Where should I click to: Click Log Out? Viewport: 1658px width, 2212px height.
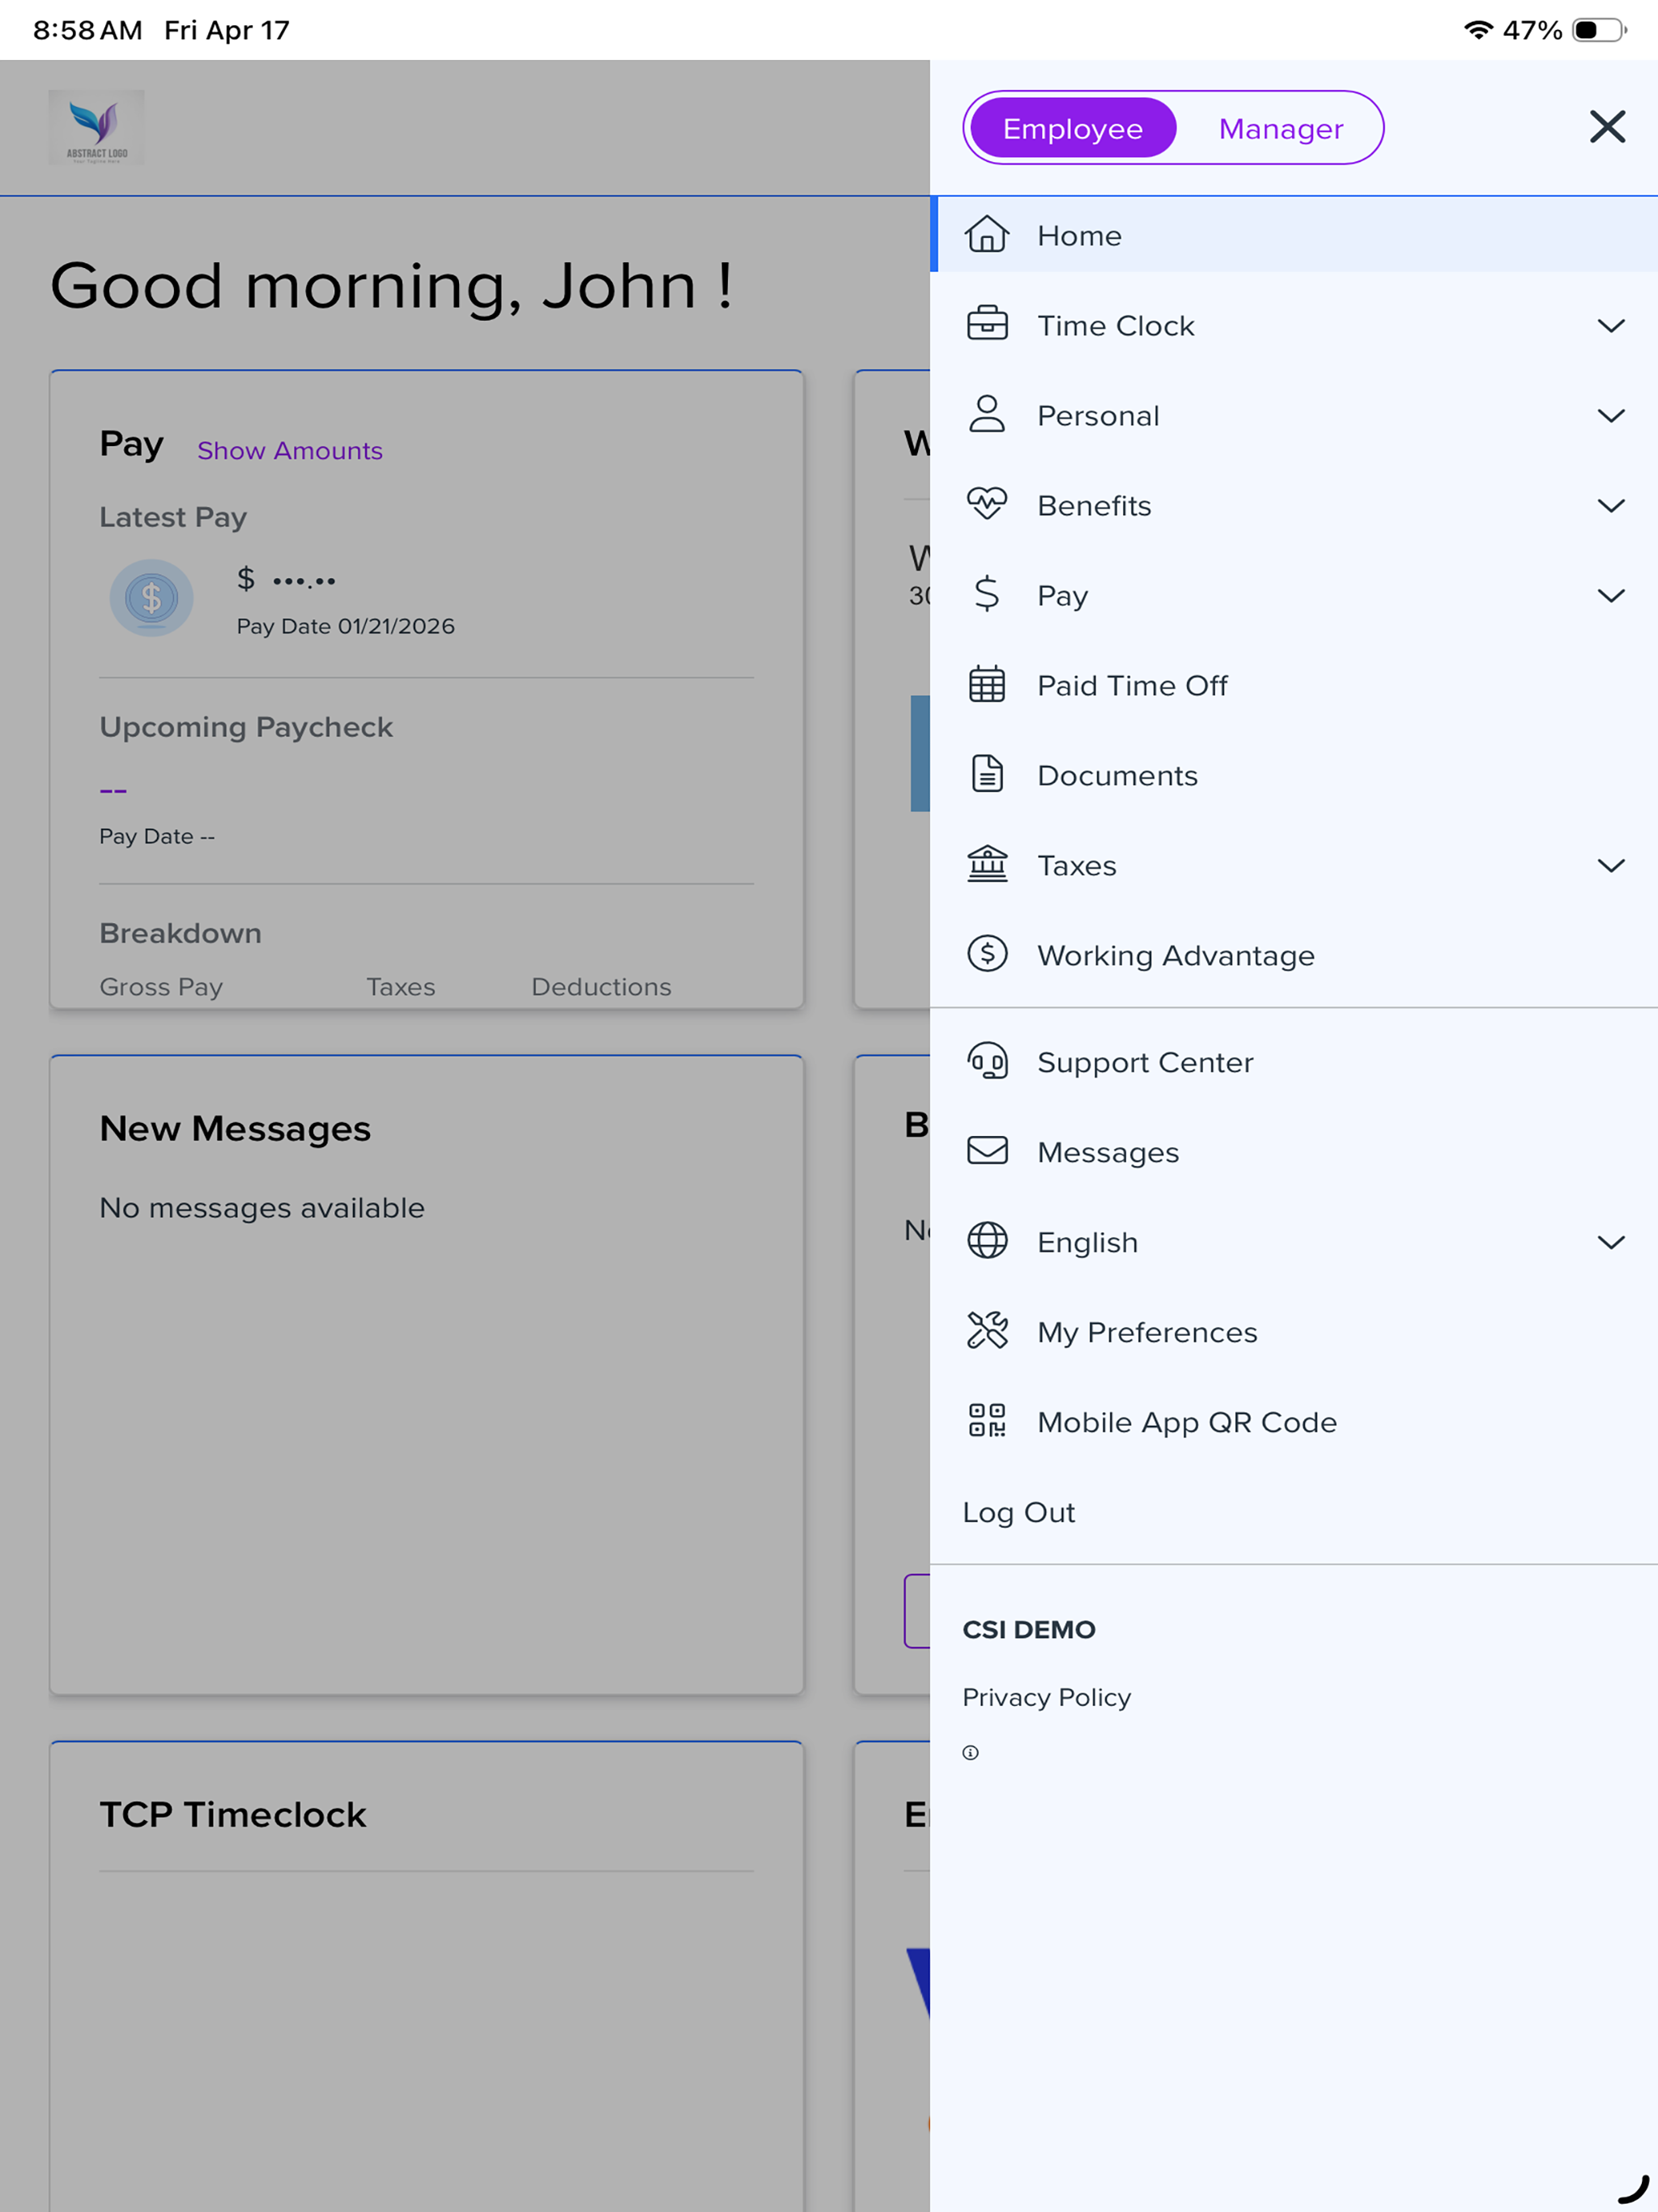1018,1512
